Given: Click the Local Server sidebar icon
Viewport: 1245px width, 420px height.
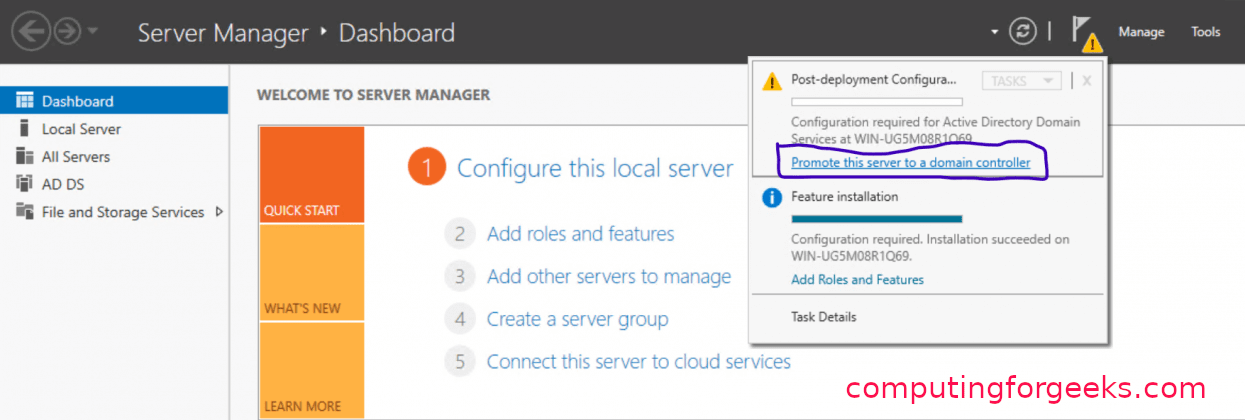Looking at the screenshot, I should 24,129.
